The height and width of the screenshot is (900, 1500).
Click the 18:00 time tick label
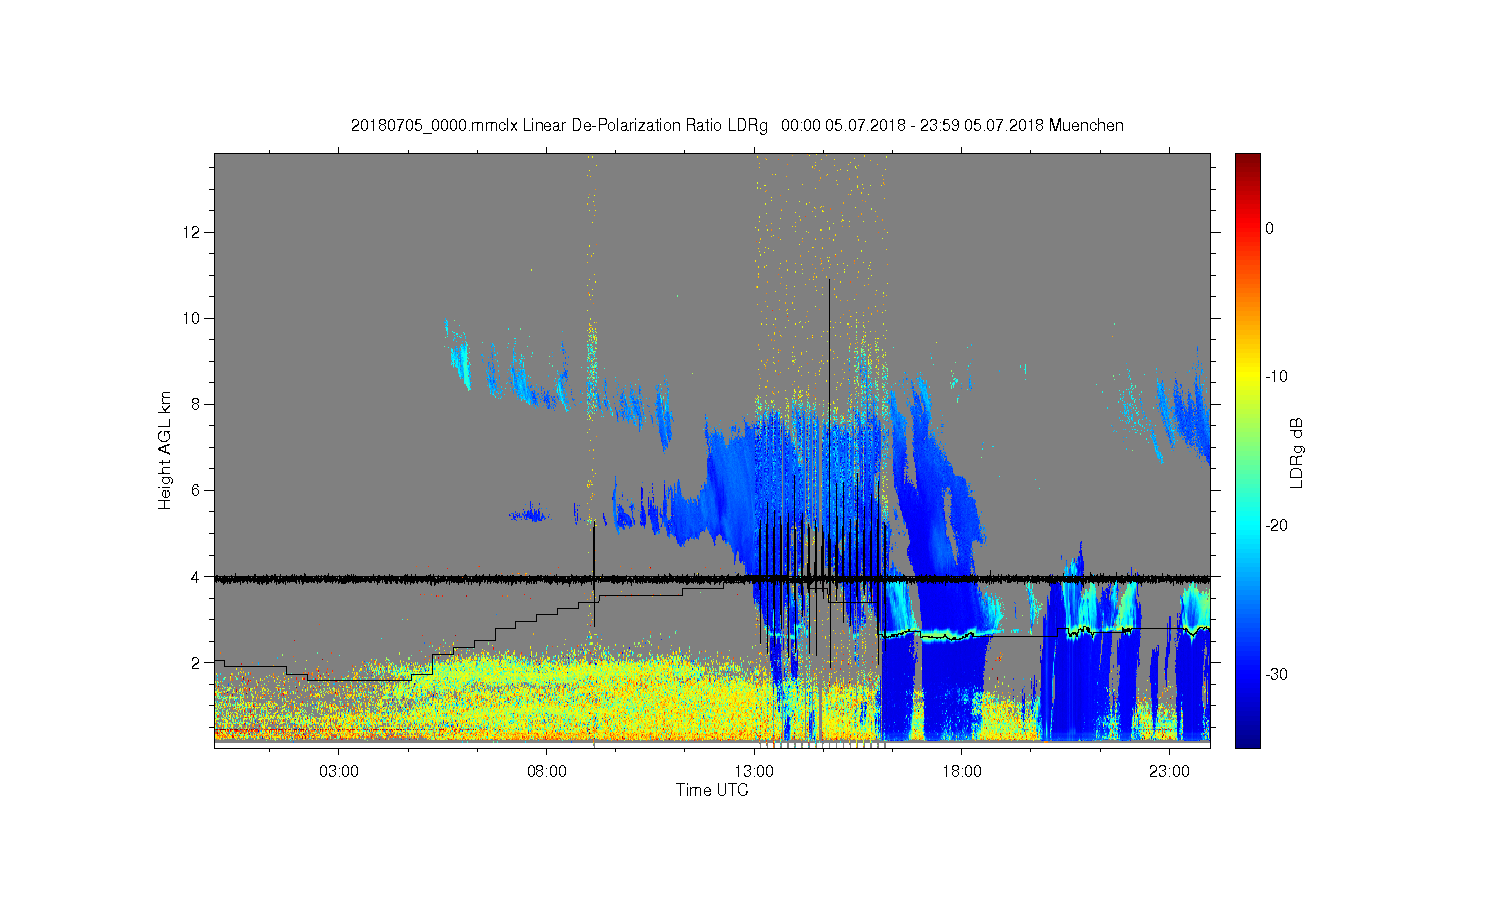962,772
